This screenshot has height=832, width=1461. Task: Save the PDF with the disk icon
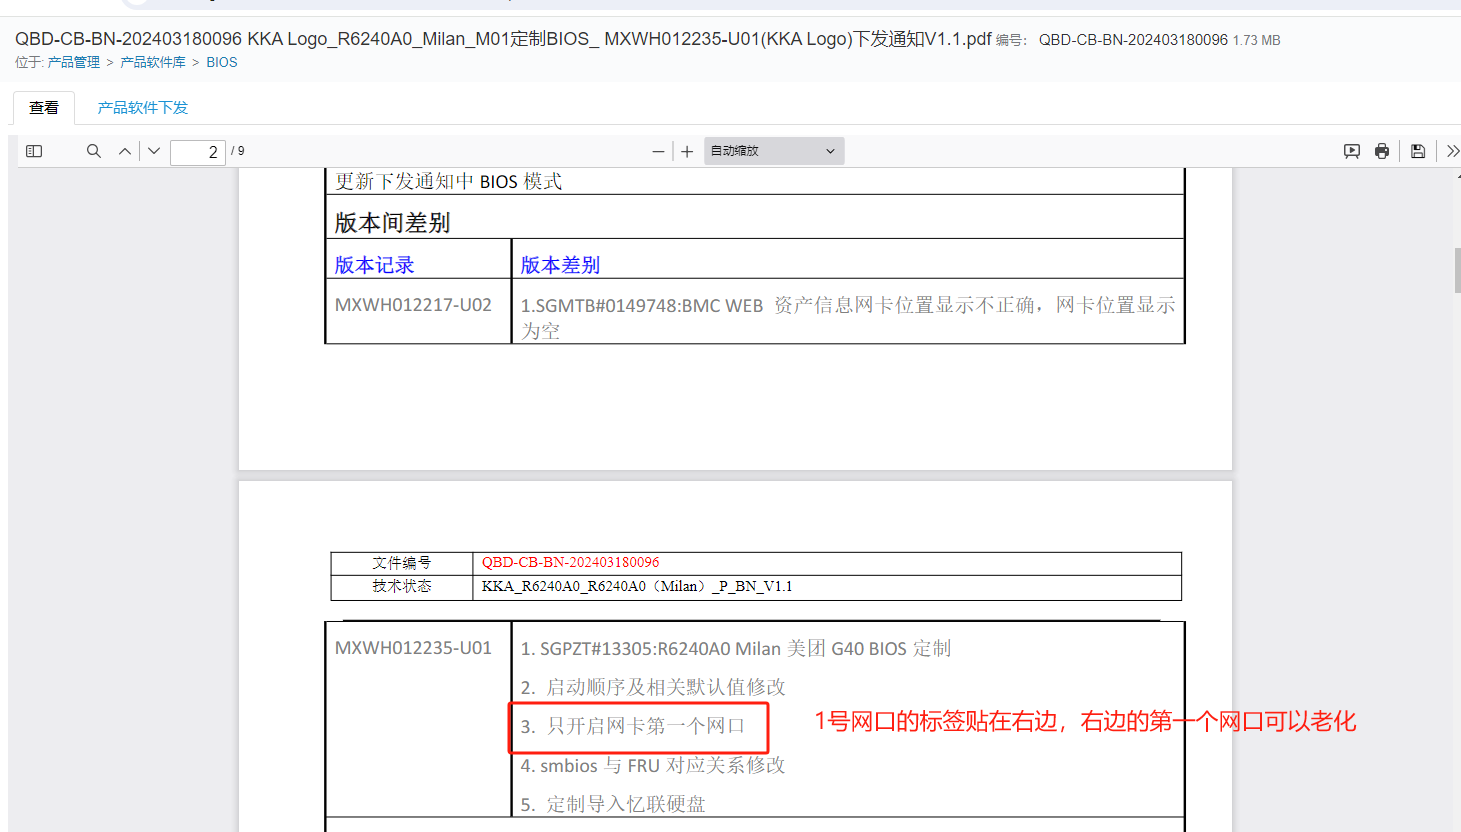[1418, 151]
